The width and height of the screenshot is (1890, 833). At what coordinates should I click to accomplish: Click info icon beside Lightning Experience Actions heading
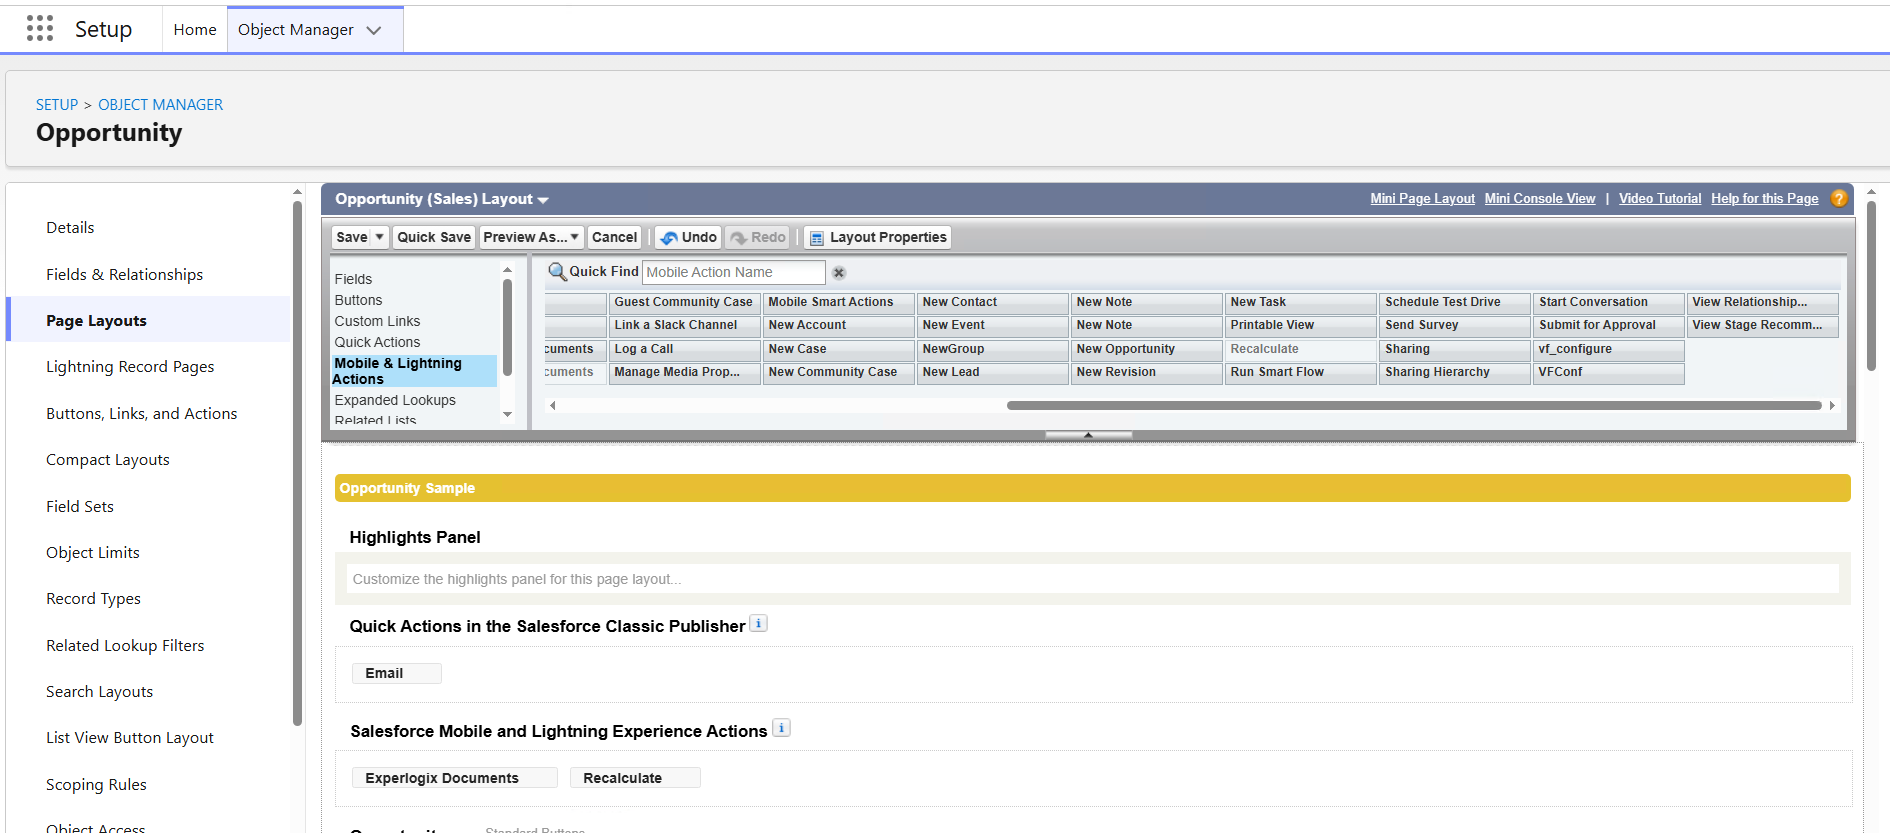[782, 728]
